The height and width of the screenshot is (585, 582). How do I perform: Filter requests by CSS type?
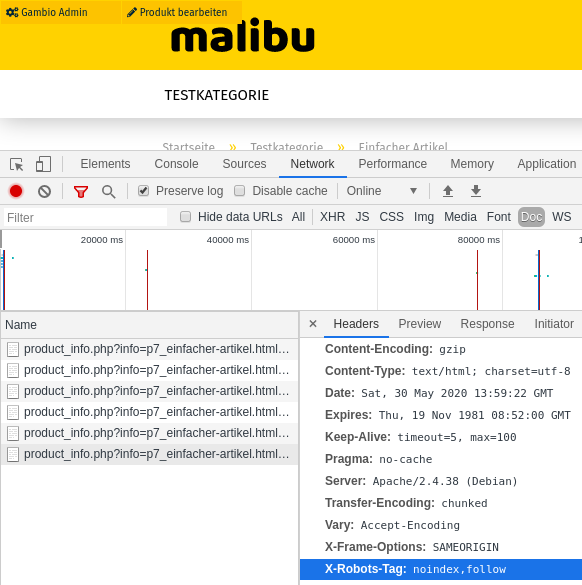point(391,217)
